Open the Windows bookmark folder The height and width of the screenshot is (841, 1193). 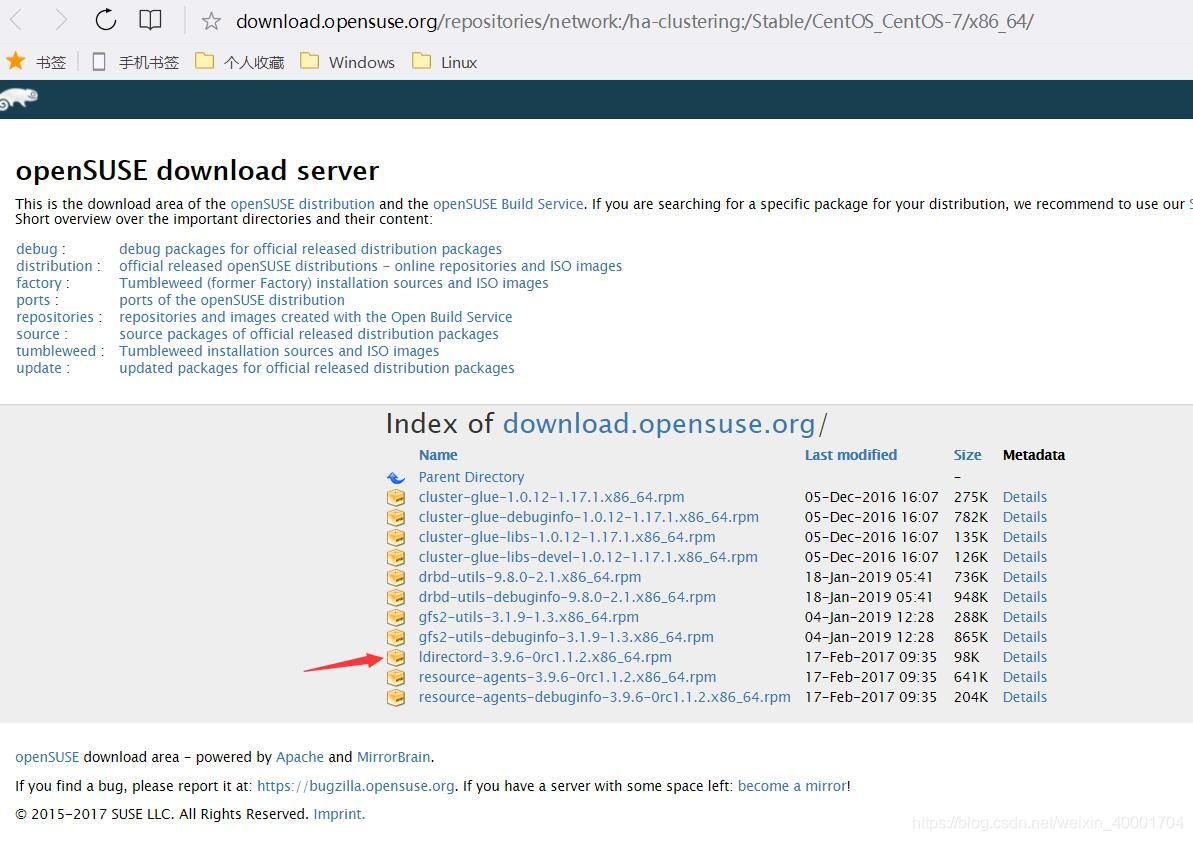pos(347,62)
